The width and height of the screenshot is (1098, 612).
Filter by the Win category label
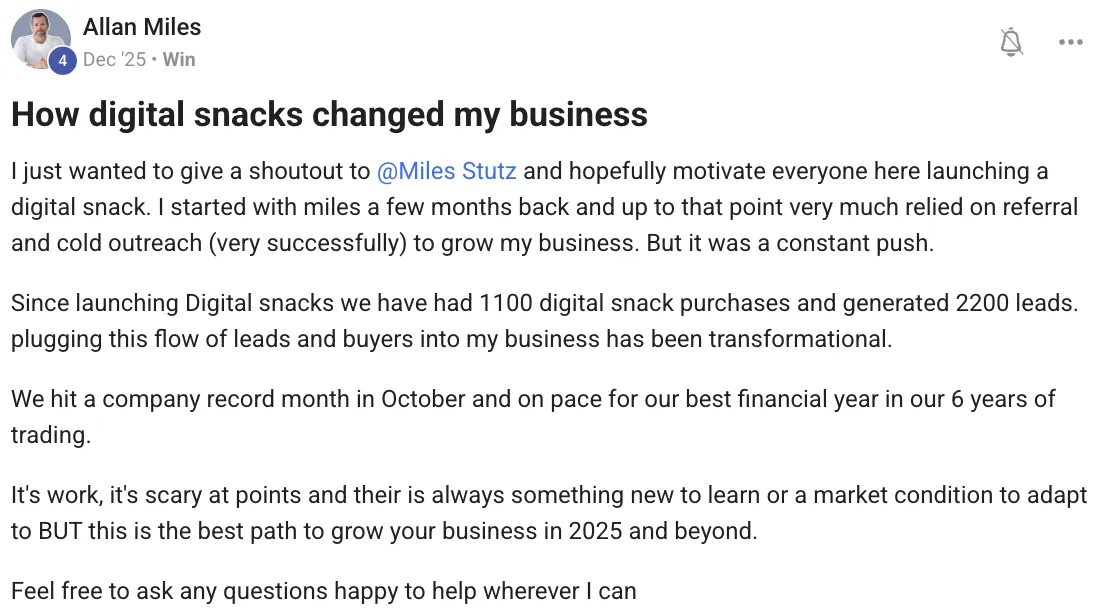tap(179, 60)
